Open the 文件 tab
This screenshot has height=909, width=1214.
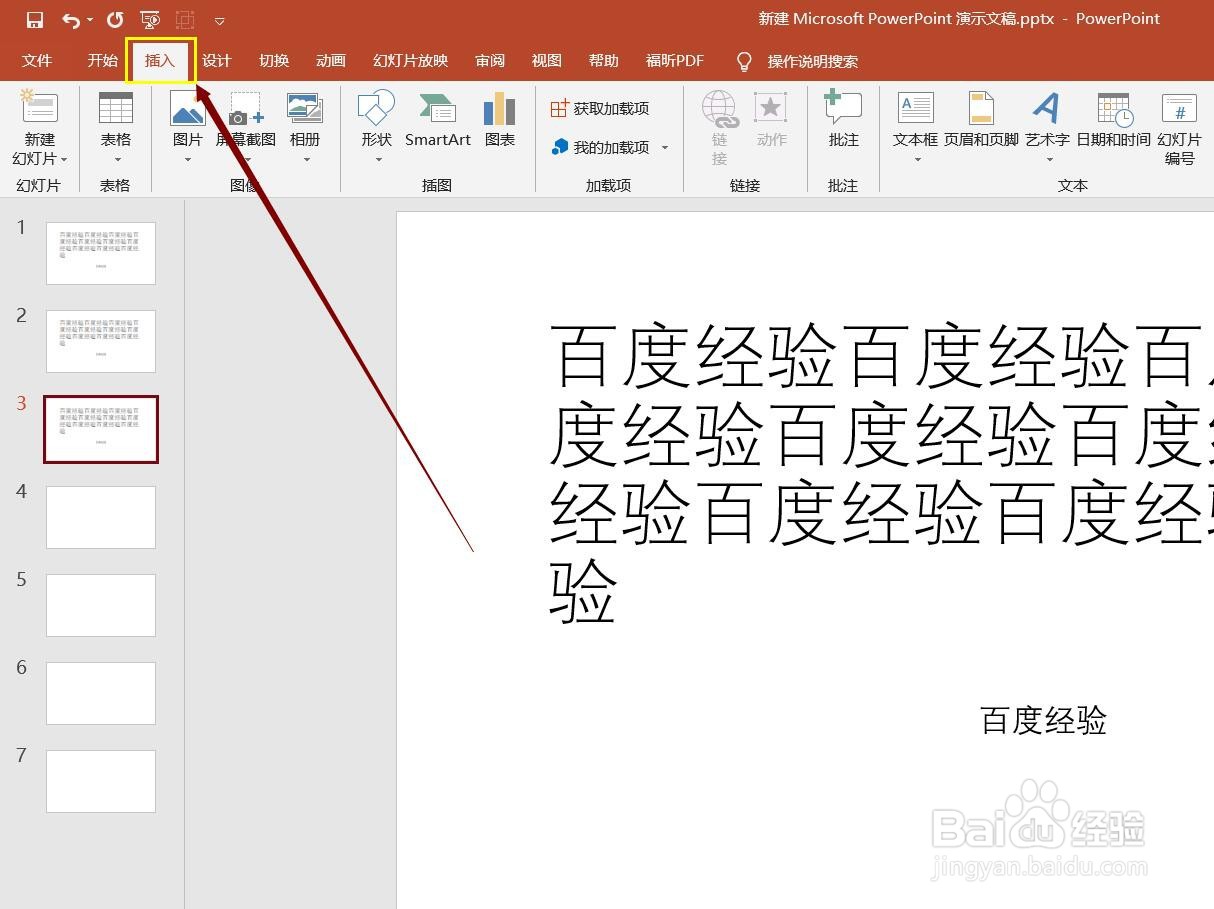37,61
